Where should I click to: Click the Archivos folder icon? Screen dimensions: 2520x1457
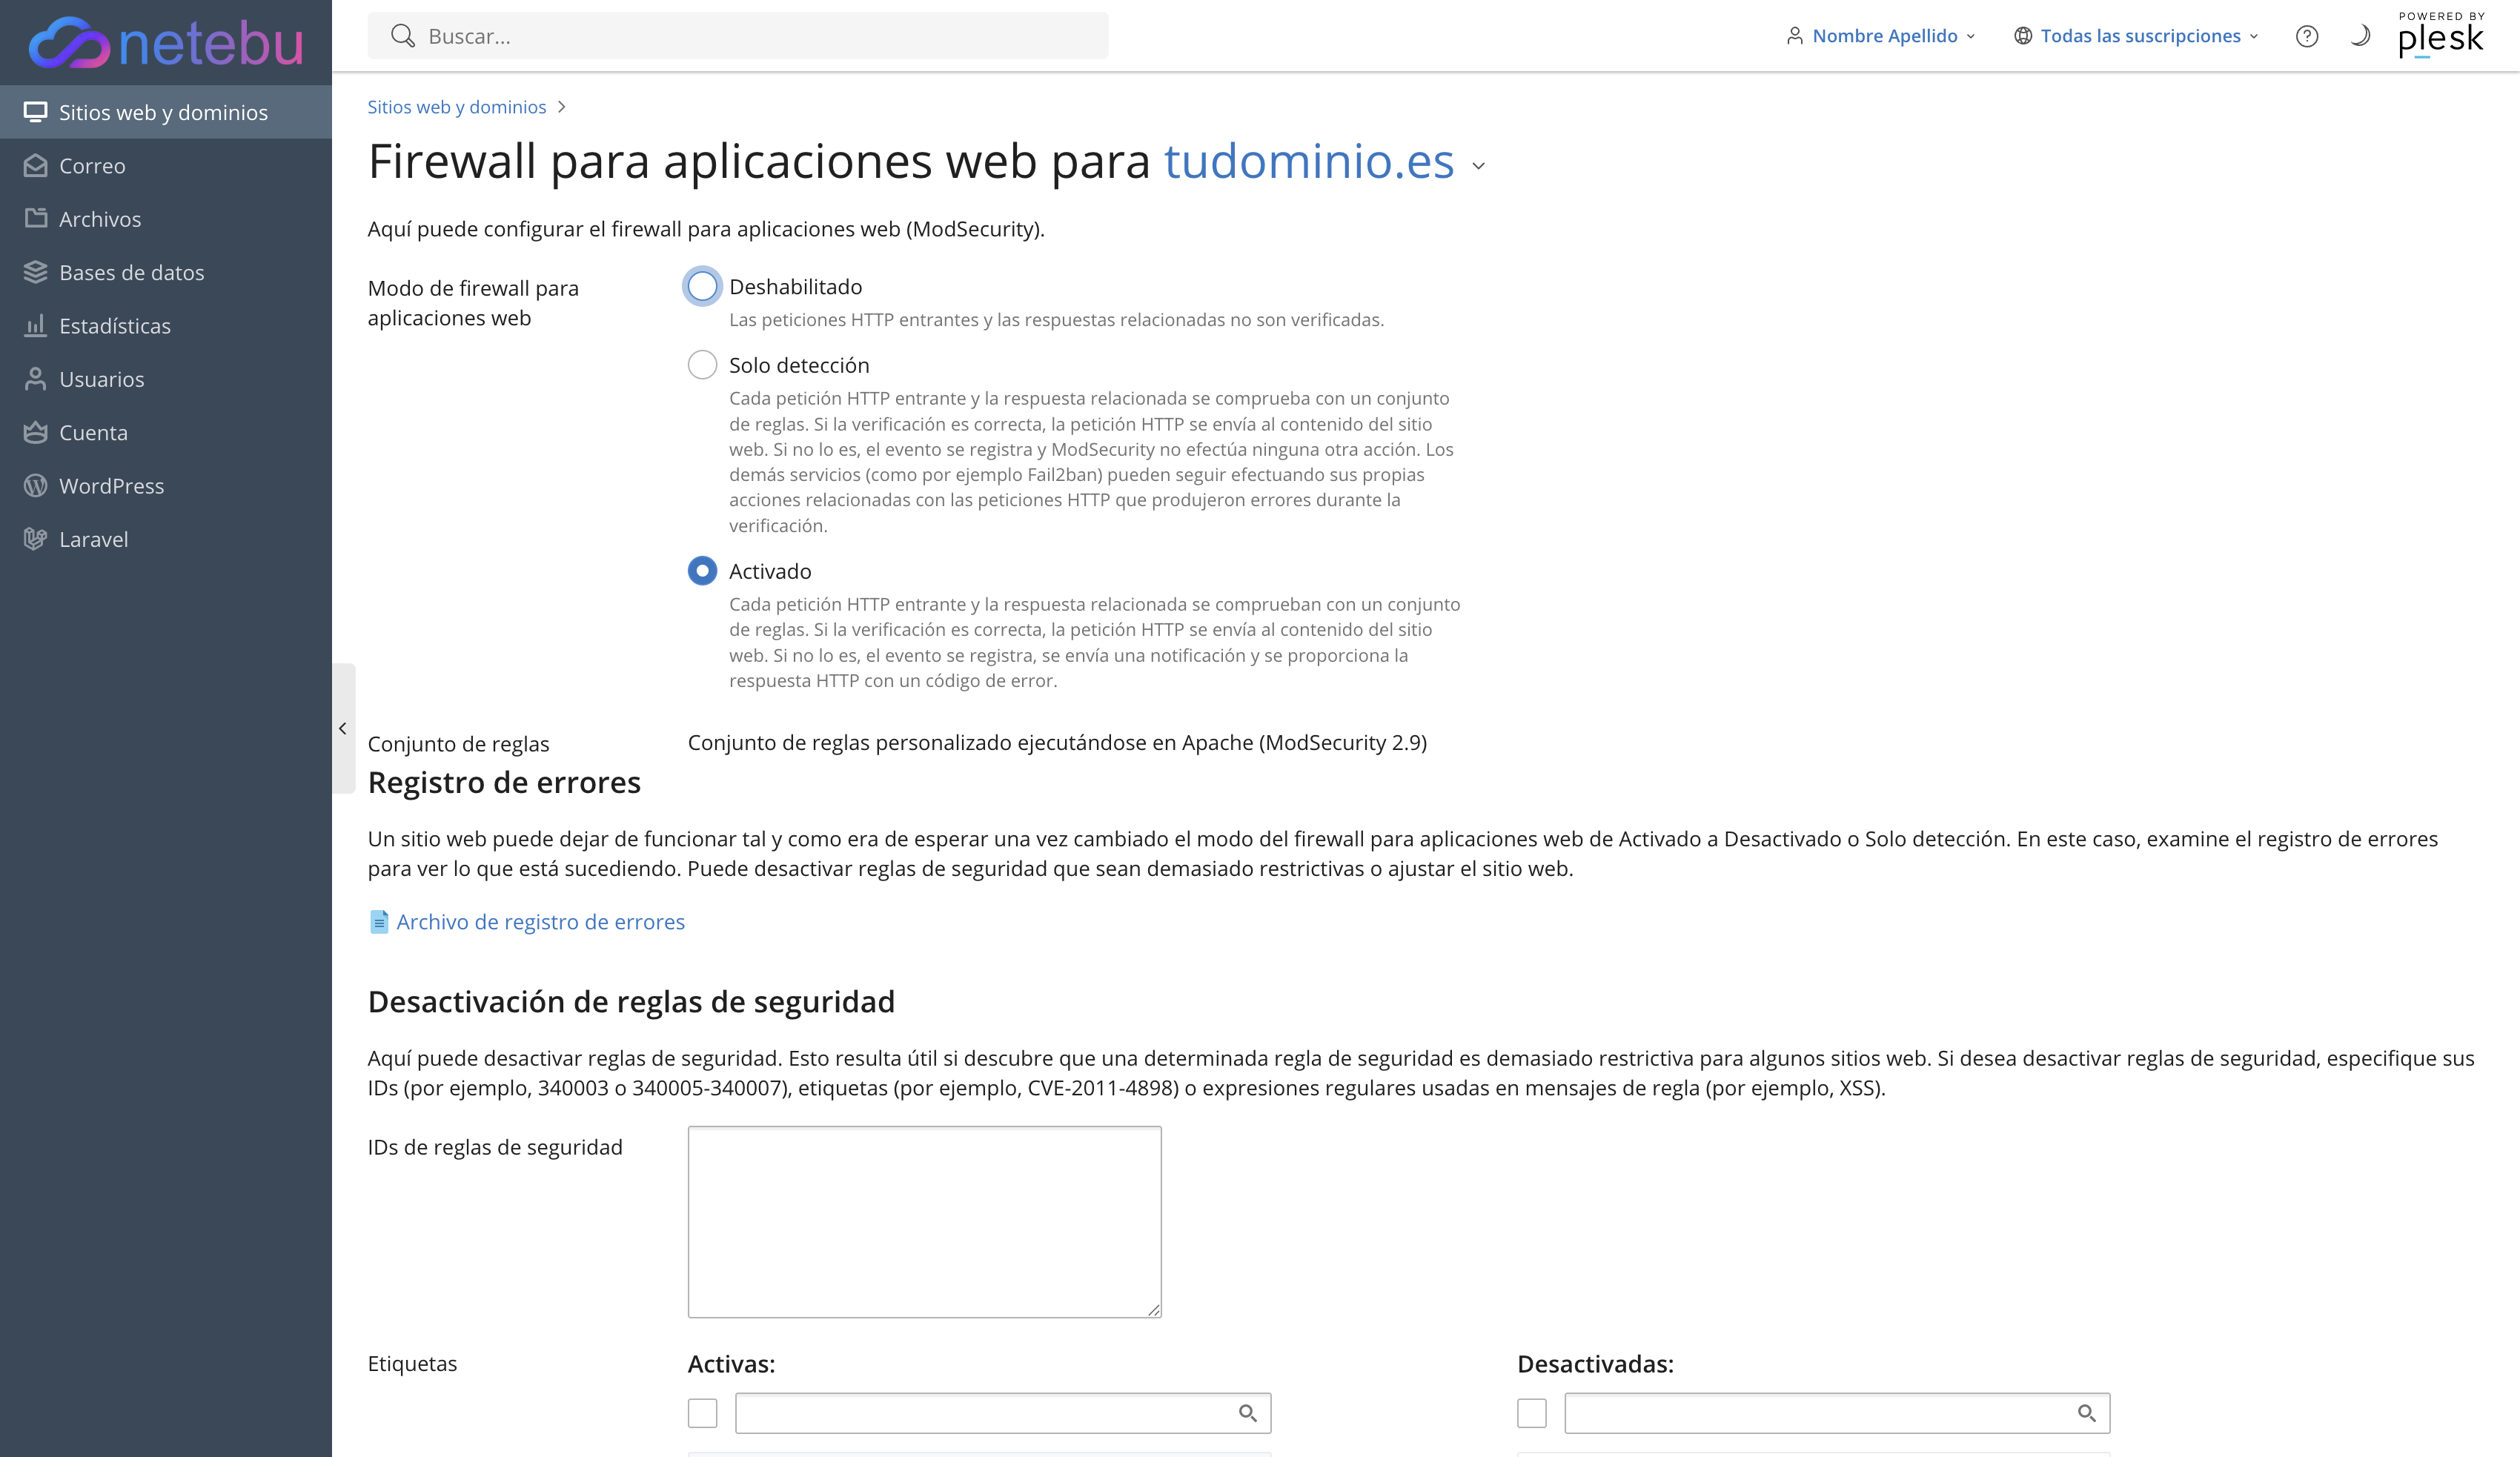pyautogui.click(x=36, y=219)
